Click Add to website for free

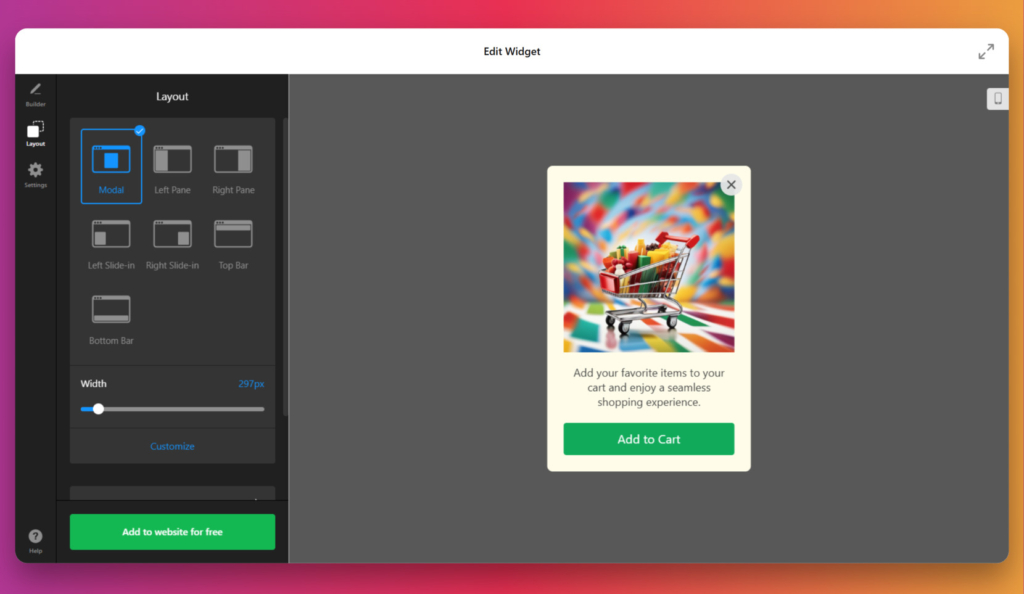pyautogui.click(x=172, y=532)
